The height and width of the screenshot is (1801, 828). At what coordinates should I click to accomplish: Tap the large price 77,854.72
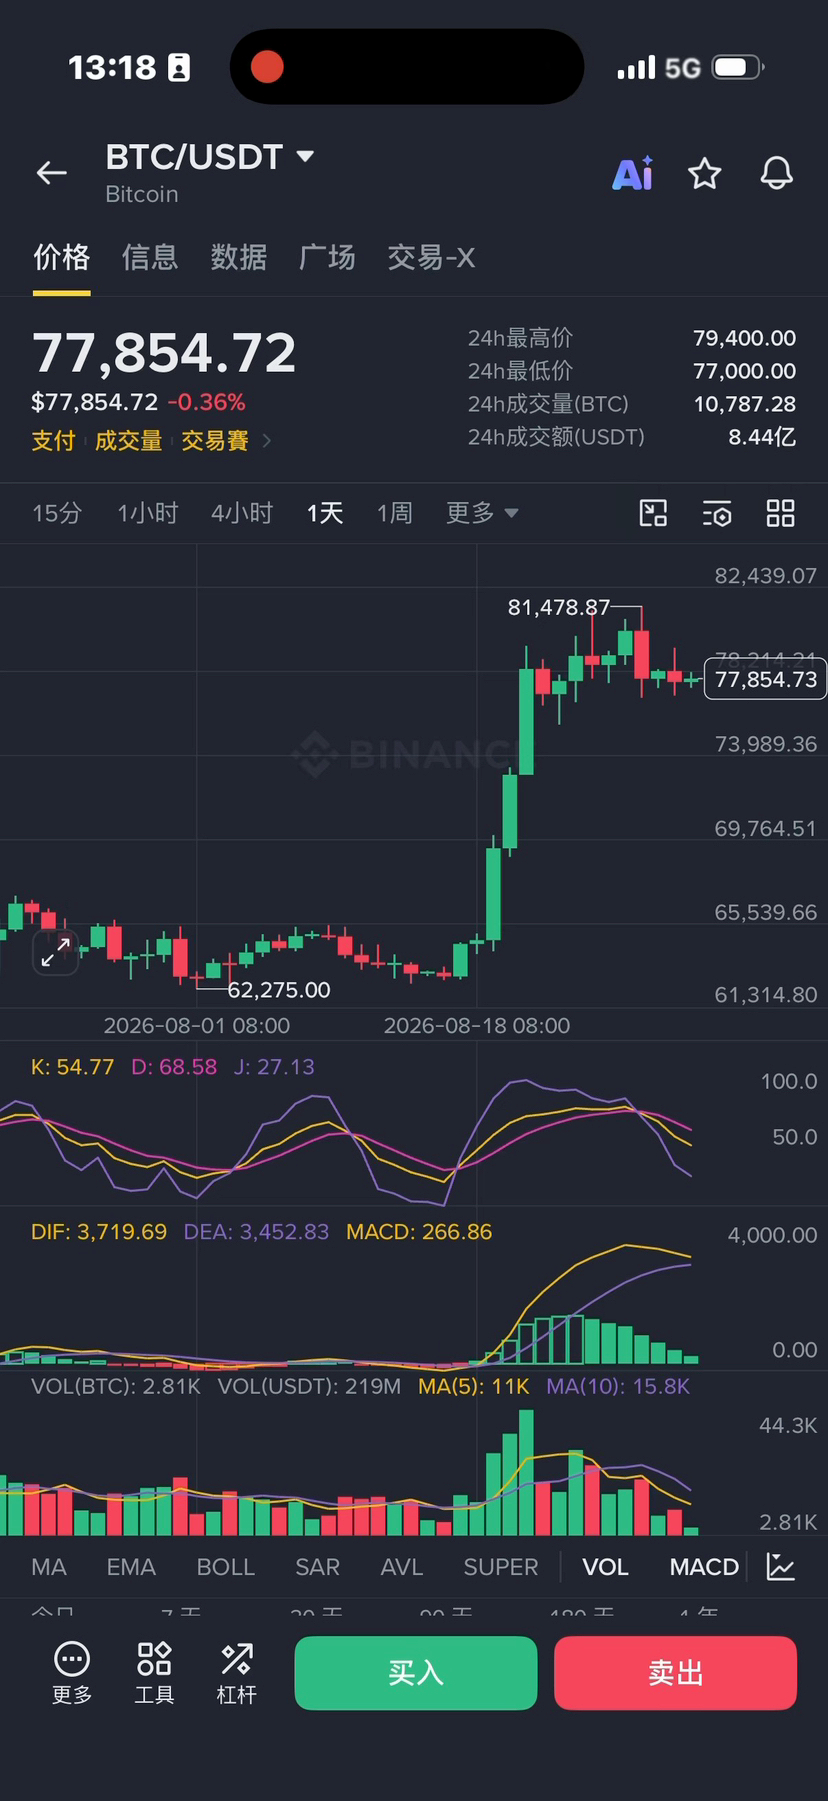pos(164,353)
